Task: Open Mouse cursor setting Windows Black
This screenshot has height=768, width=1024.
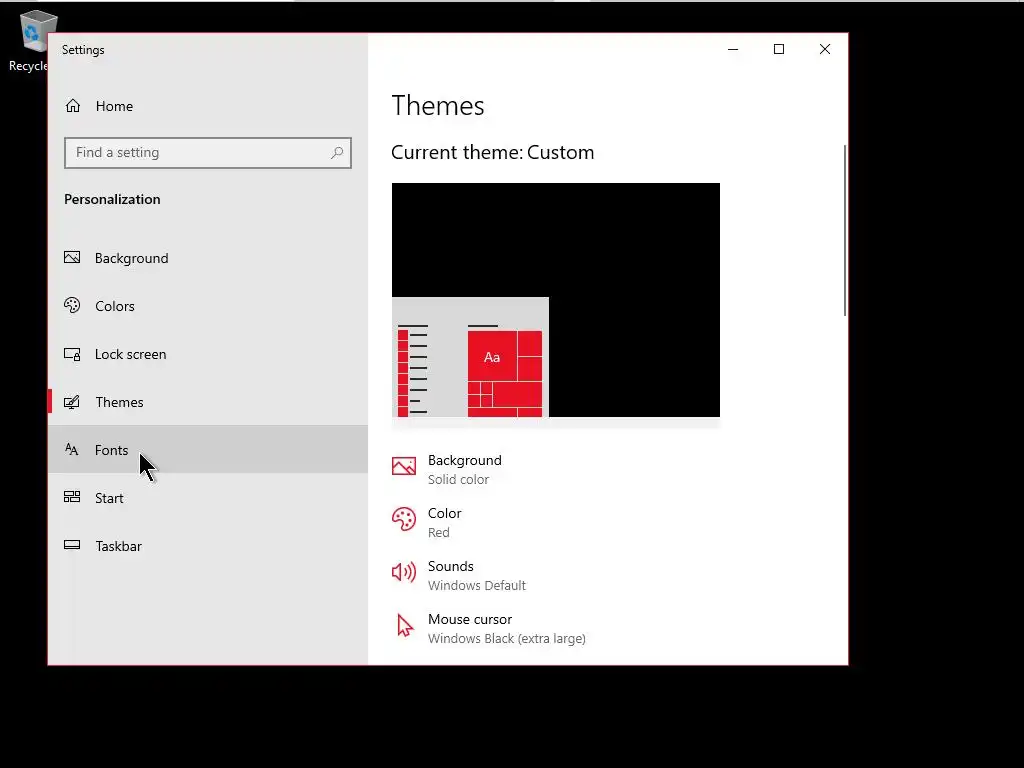Action: coord(489,628)
